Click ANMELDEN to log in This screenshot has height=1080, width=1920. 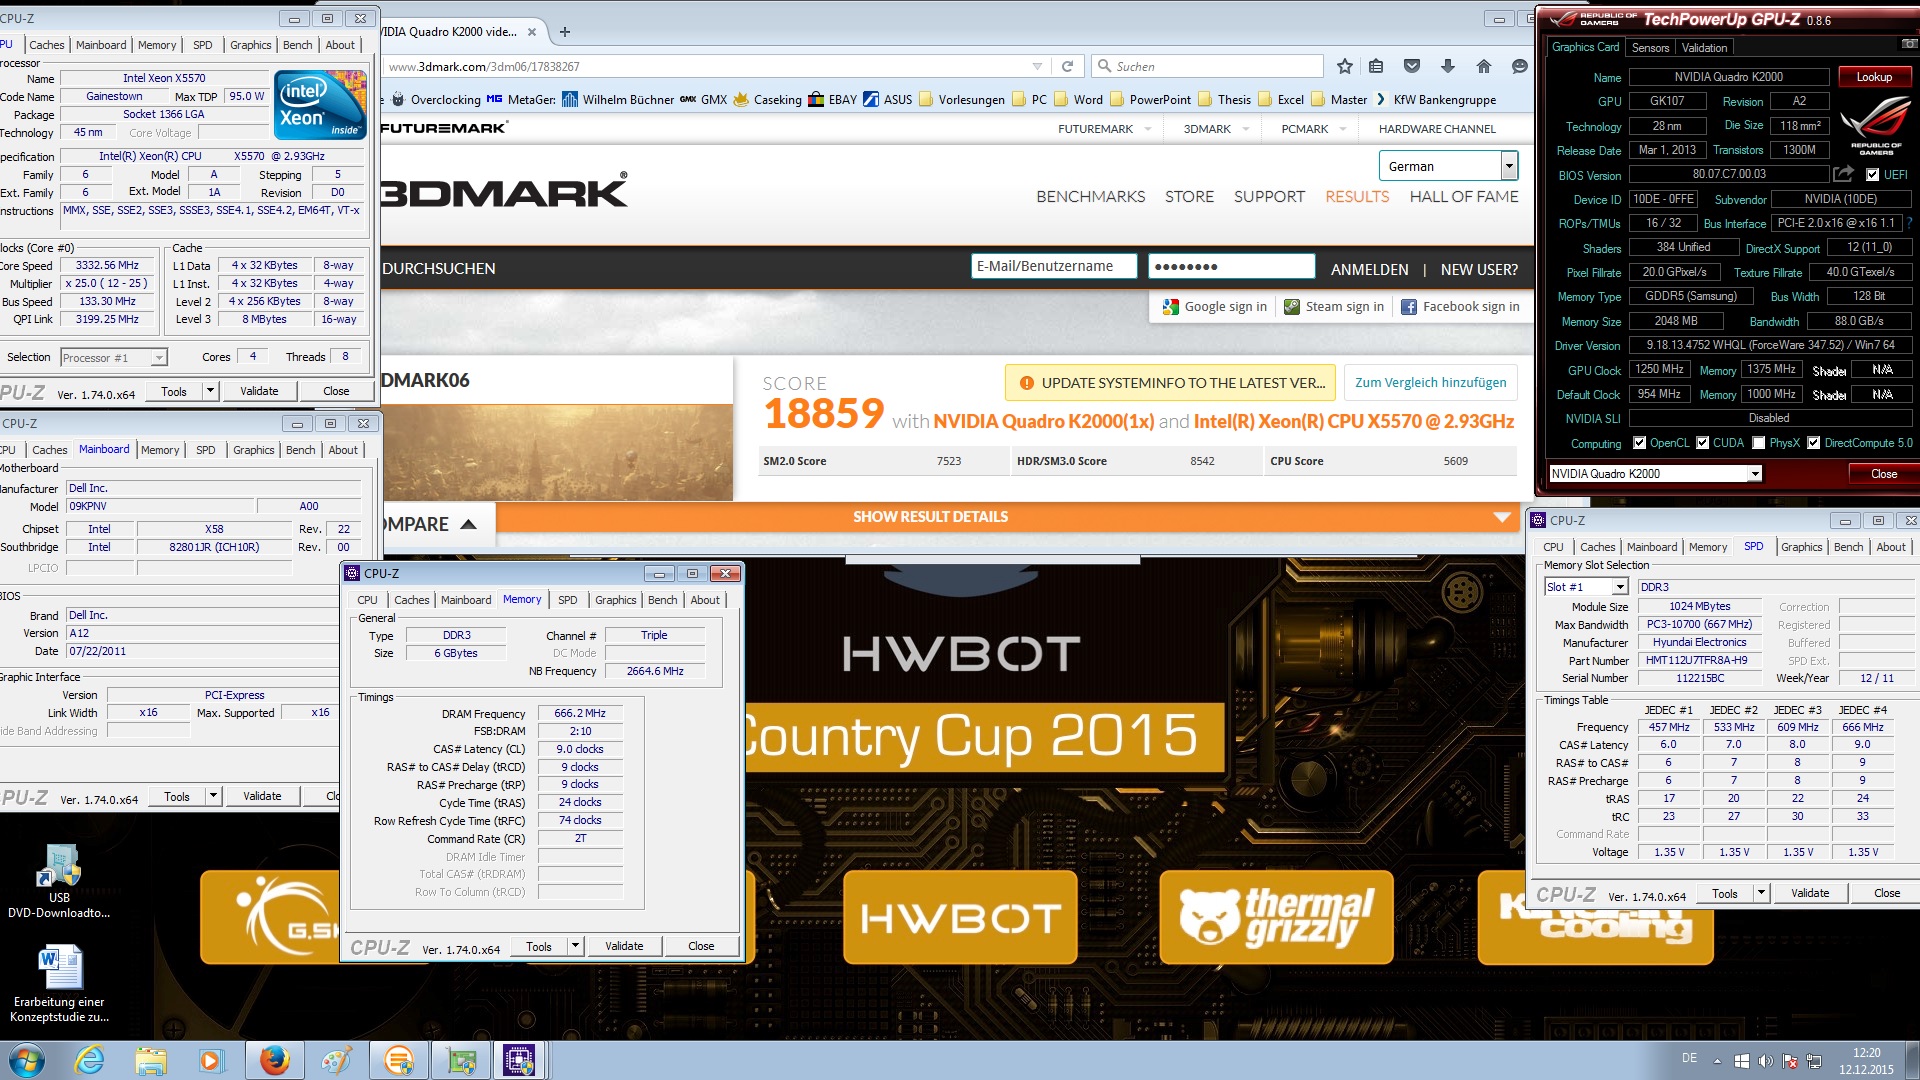click(1369, 270)
